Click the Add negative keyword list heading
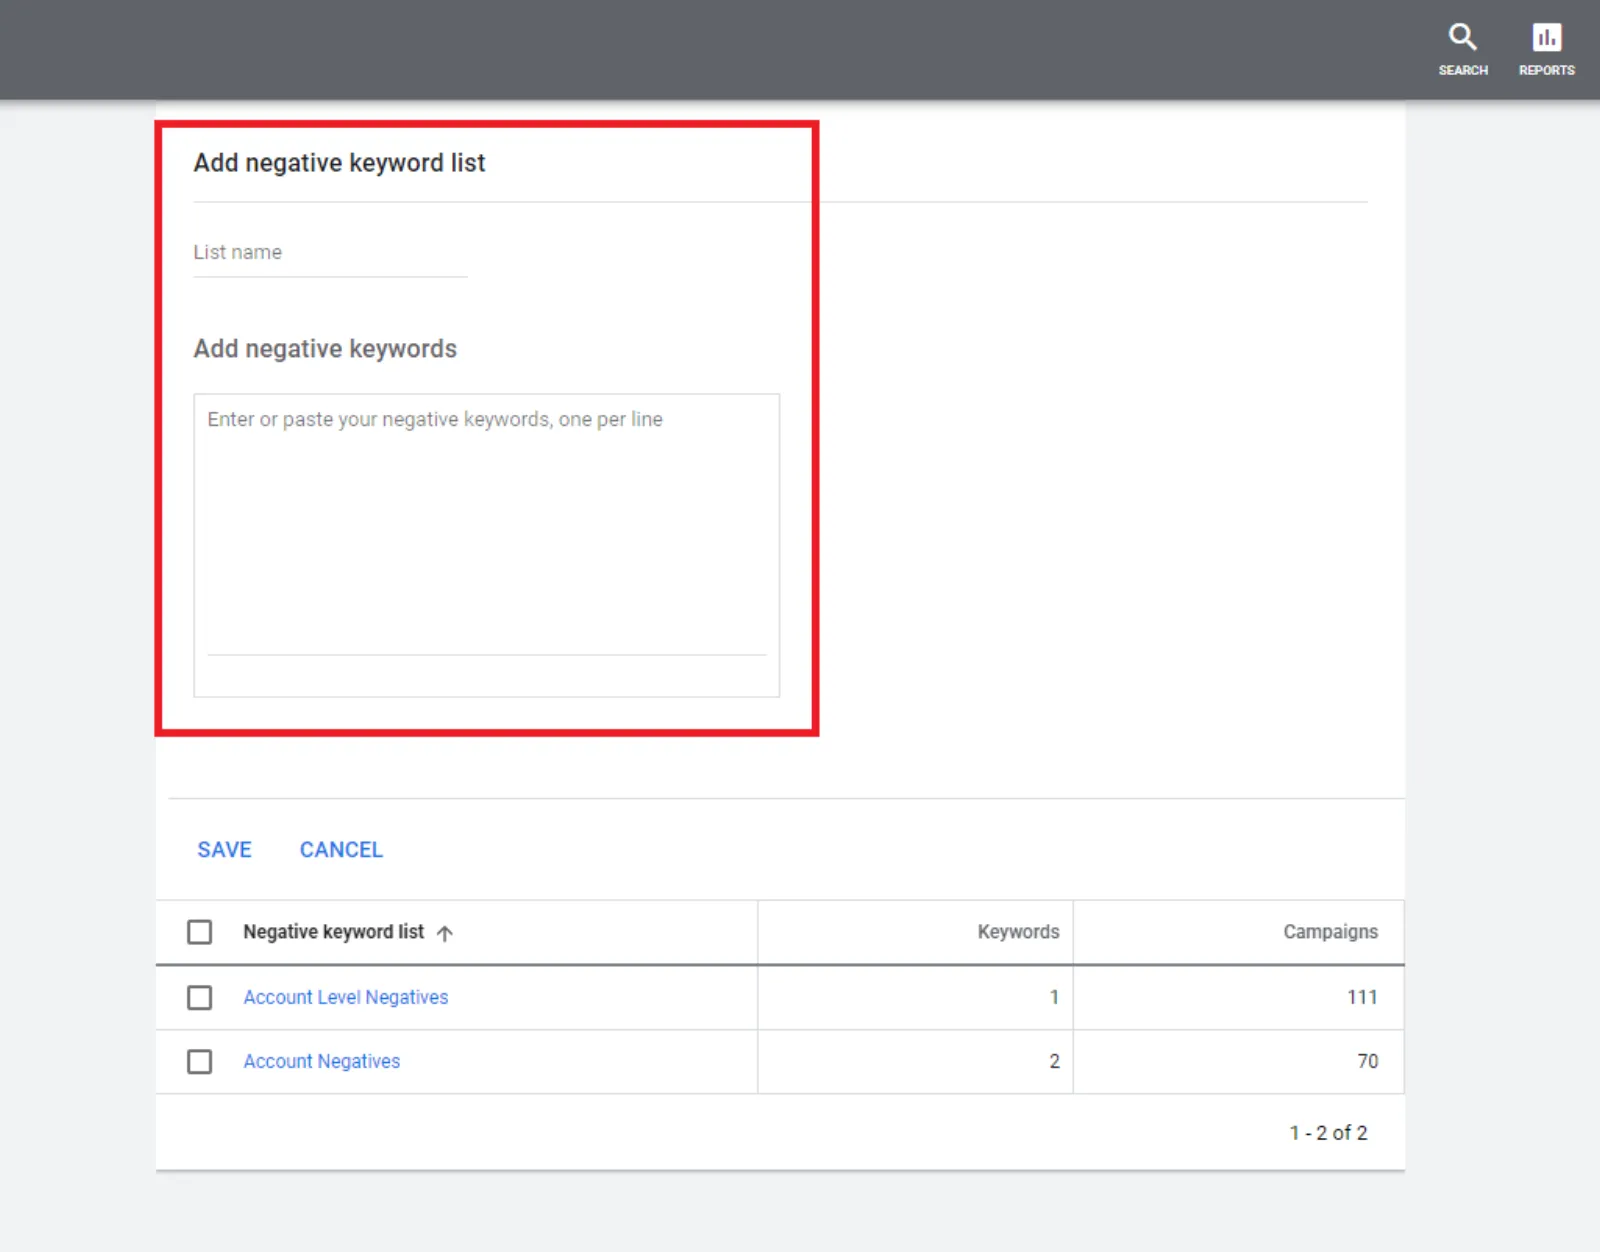 339,163
